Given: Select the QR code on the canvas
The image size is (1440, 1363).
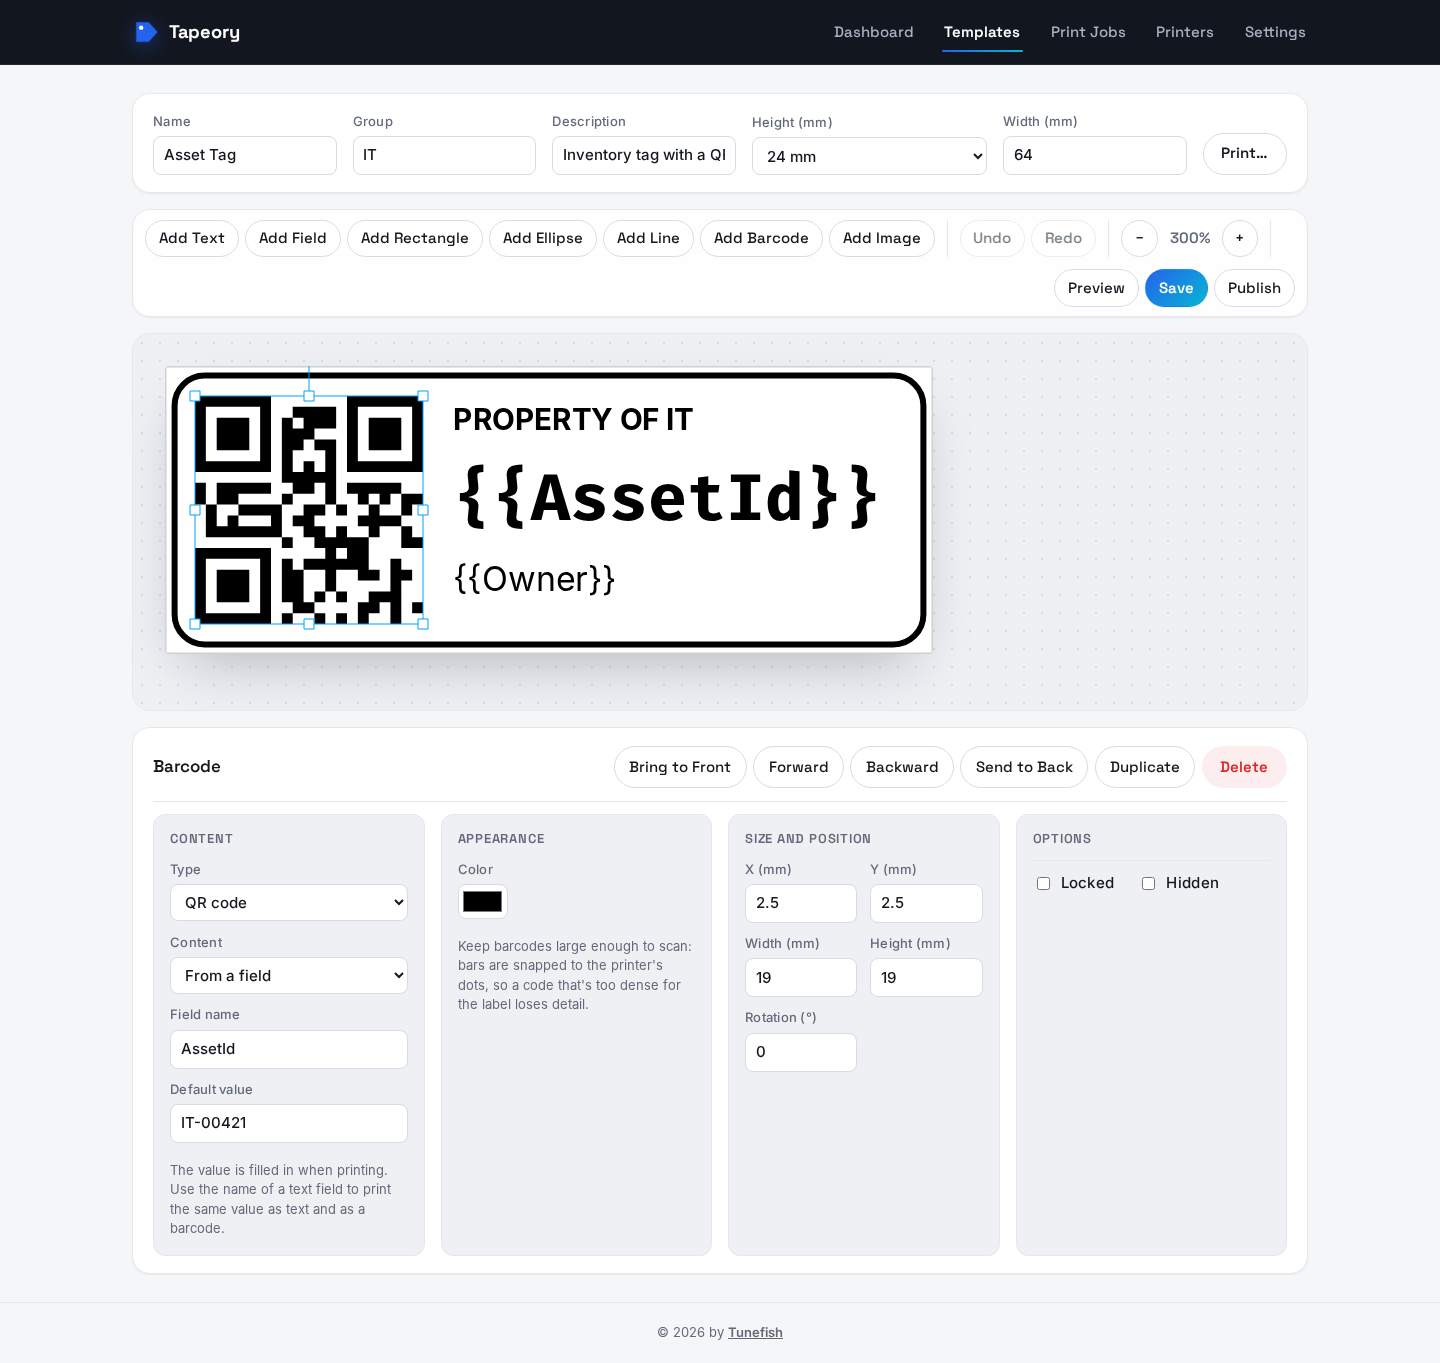Looking at the screenshot, I should (x=309, y=510).
